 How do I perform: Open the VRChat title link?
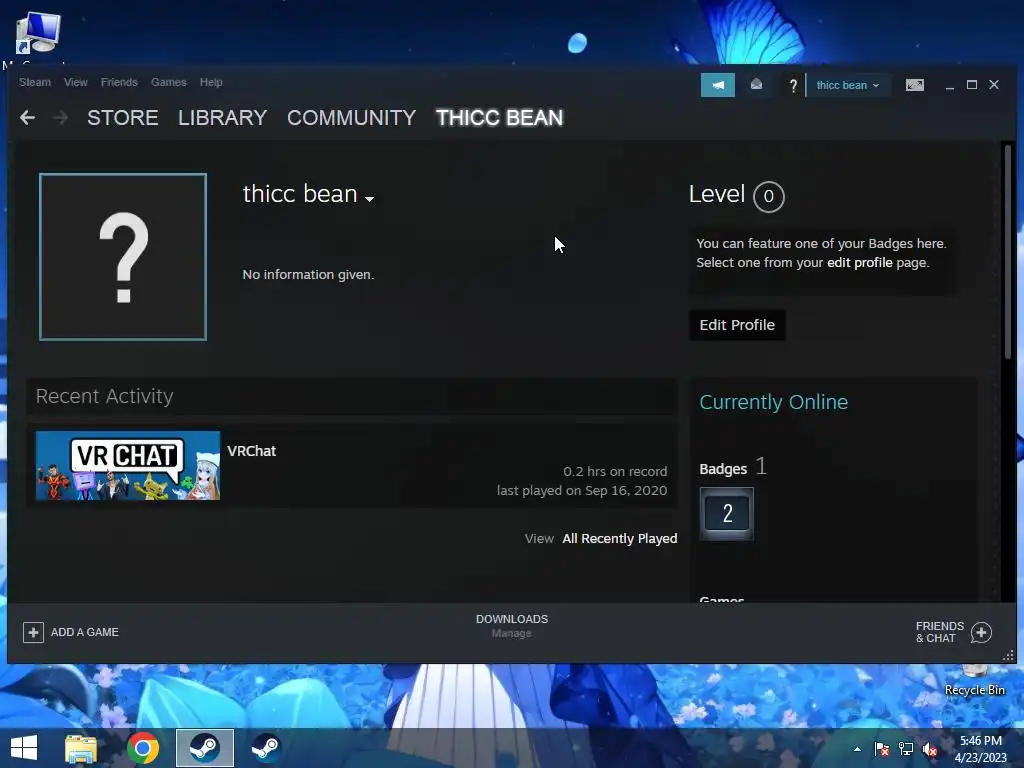tap(251, 451)
